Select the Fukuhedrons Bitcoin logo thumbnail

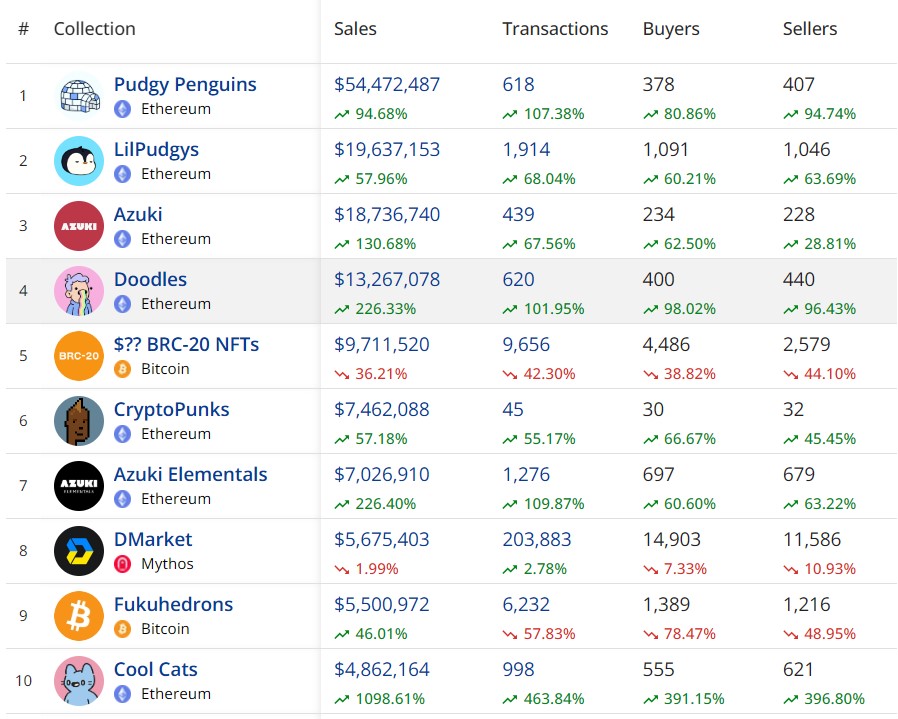[78, 616]
